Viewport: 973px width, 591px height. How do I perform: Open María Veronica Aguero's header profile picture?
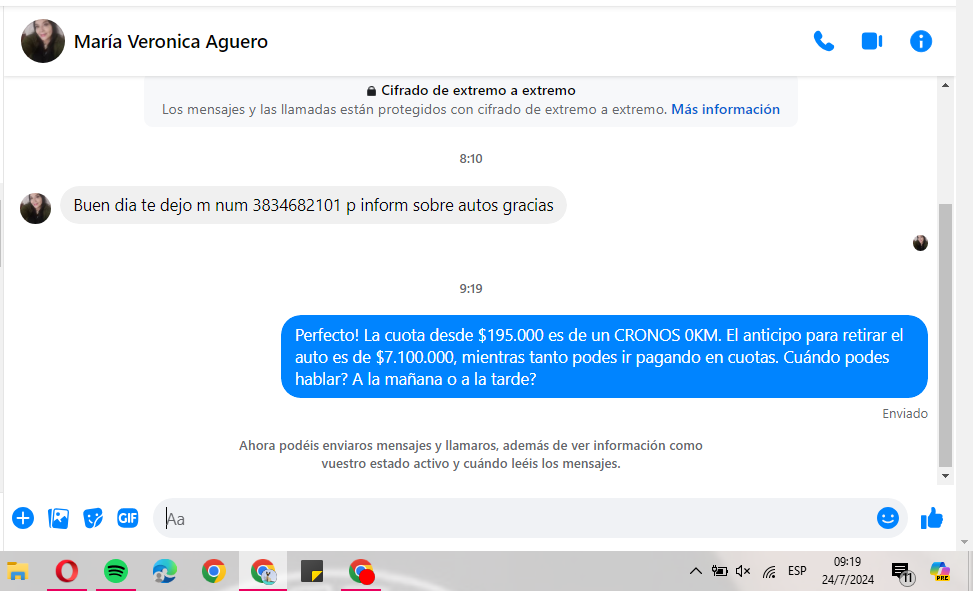pos(43,41)
